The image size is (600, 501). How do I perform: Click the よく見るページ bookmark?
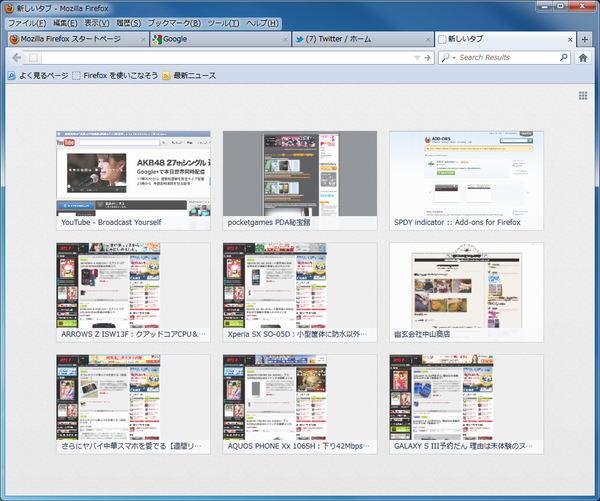(38, 76)
